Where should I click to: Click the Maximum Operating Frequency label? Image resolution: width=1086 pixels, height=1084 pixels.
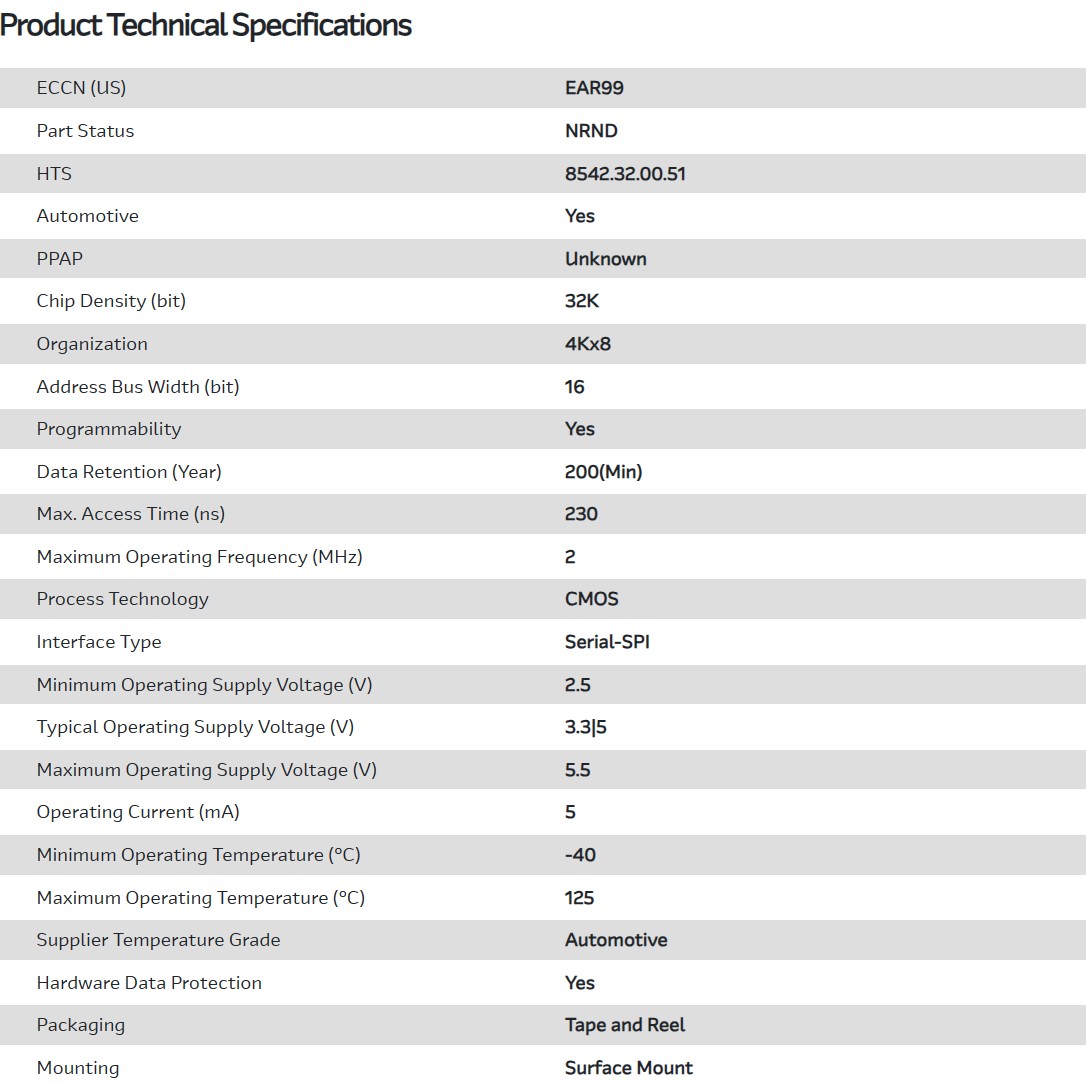coord(199,557)
